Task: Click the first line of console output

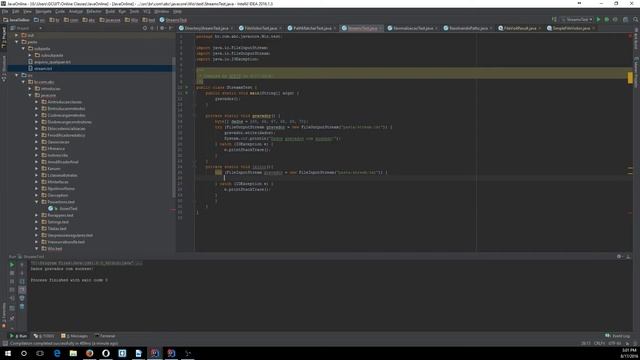Action: (x=86, y=263)
